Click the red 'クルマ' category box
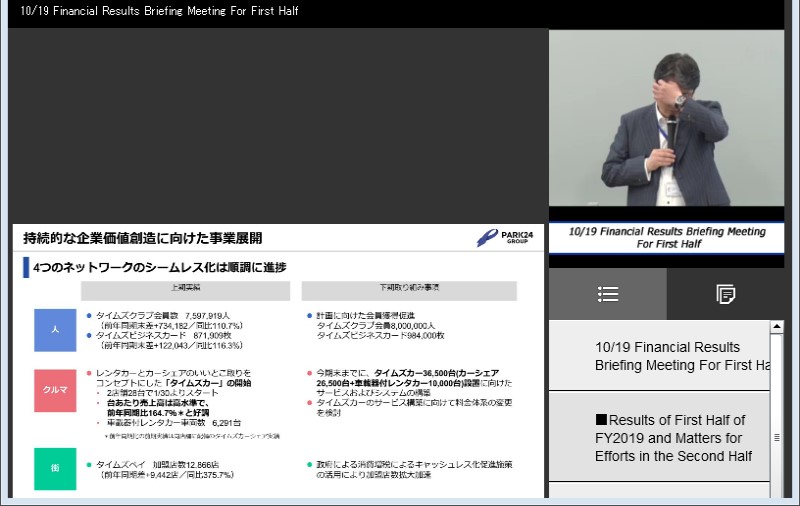Image resolution: width=800 pixels, height=506 pixels. 55,390
